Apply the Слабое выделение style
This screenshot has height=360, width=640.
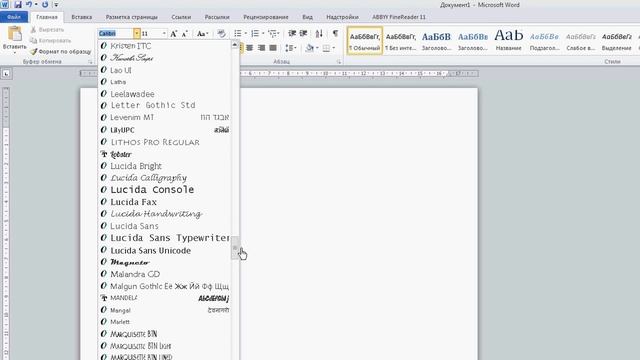[580, 41]
